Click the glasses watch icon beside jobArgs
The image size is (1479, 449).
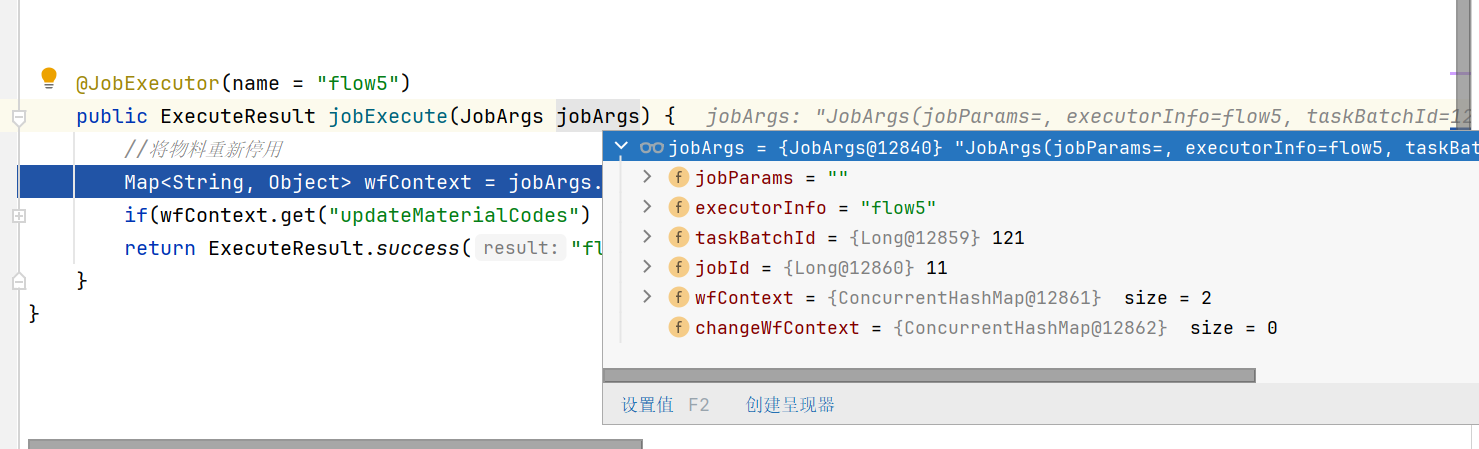tap(652, 148)
